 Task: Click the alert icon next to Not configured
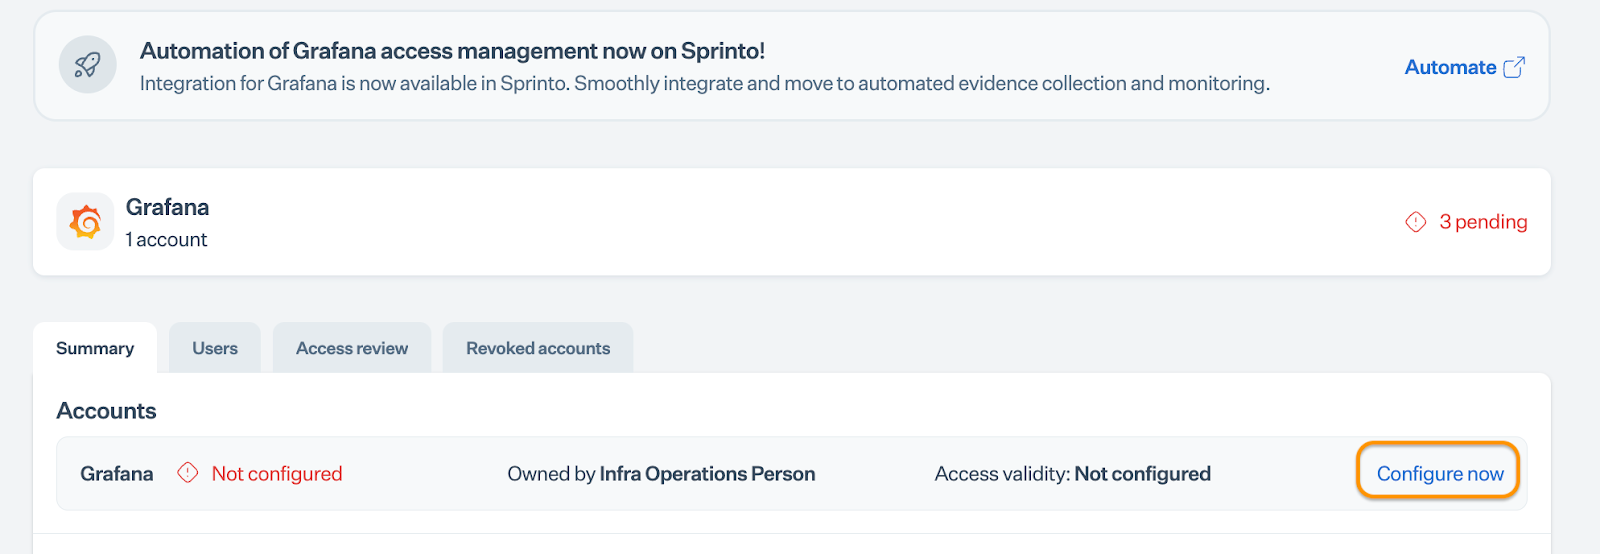(x=188, y=473)
